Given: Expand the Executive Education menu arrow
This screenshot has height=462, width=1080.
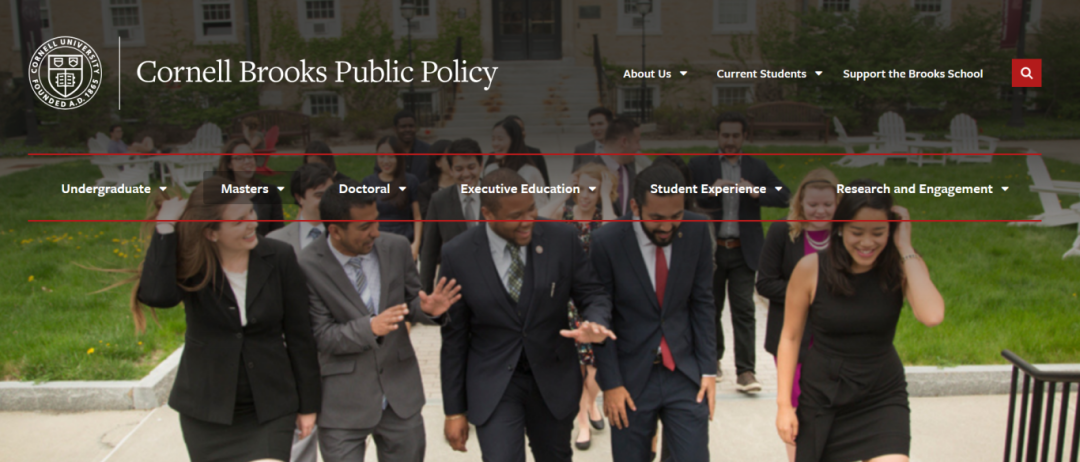Looking at the screenshot, I should point(592,189).
